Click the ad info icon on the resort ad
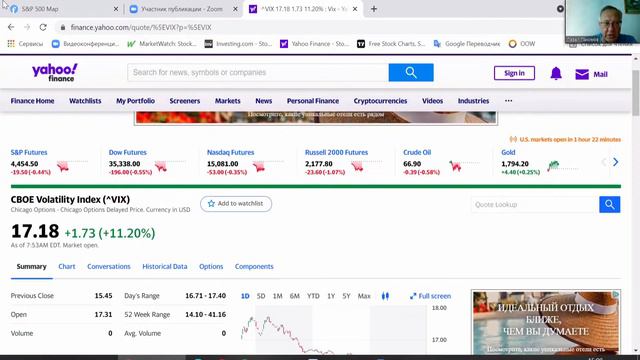640x360 pixels. pyautogui.click(x=616, y=294)
